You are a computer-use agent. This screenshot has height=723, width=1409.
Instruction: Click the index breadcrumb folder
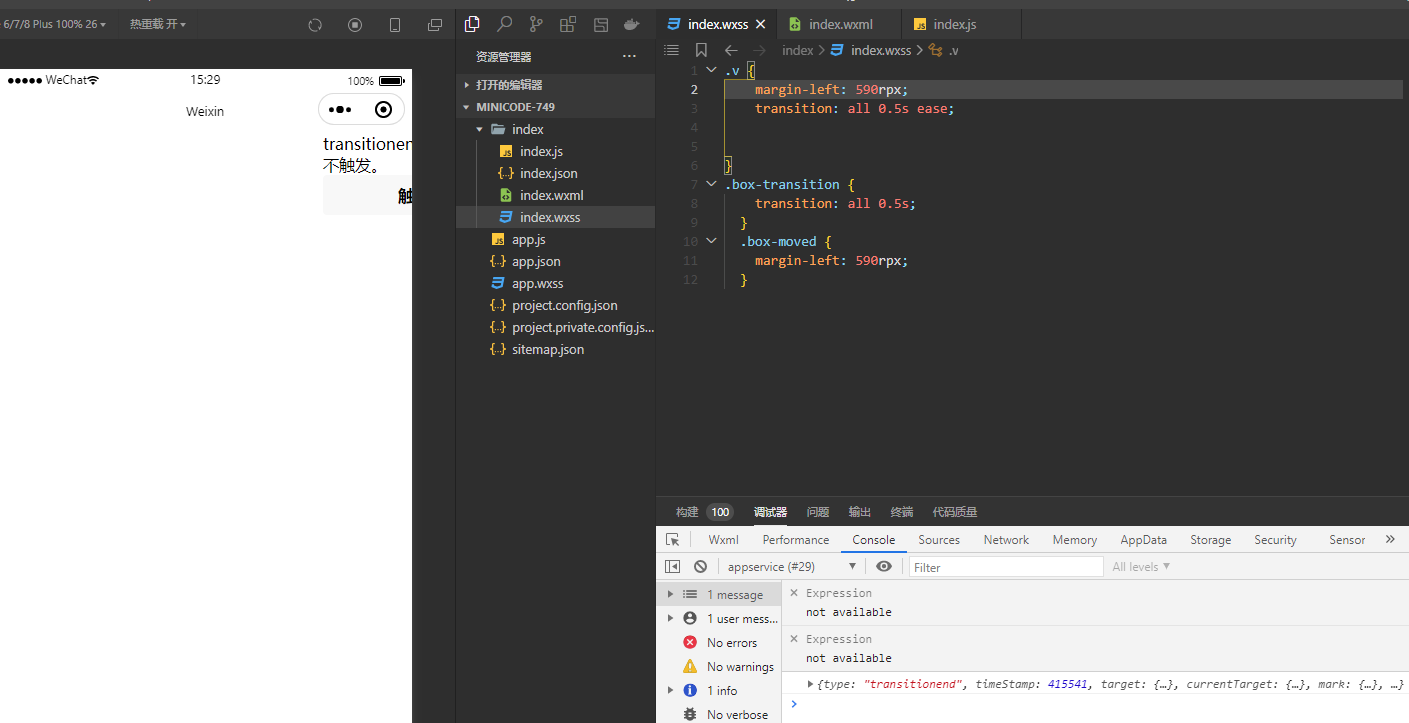tap(797, 50)
